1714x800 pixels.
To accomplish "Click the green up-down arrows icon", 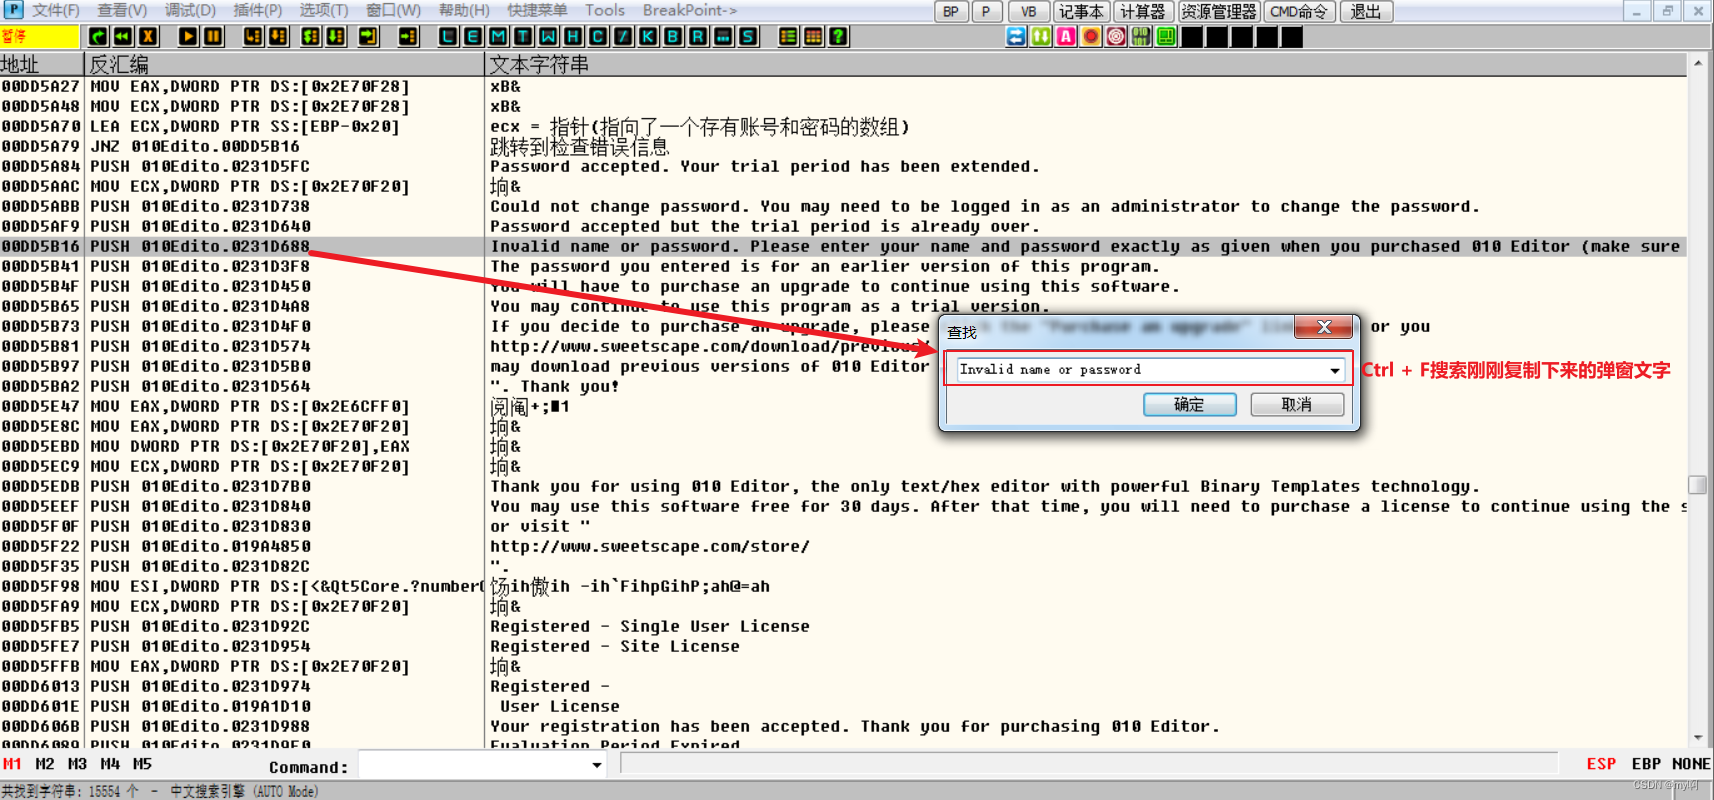I will (x=1041, y=37).
